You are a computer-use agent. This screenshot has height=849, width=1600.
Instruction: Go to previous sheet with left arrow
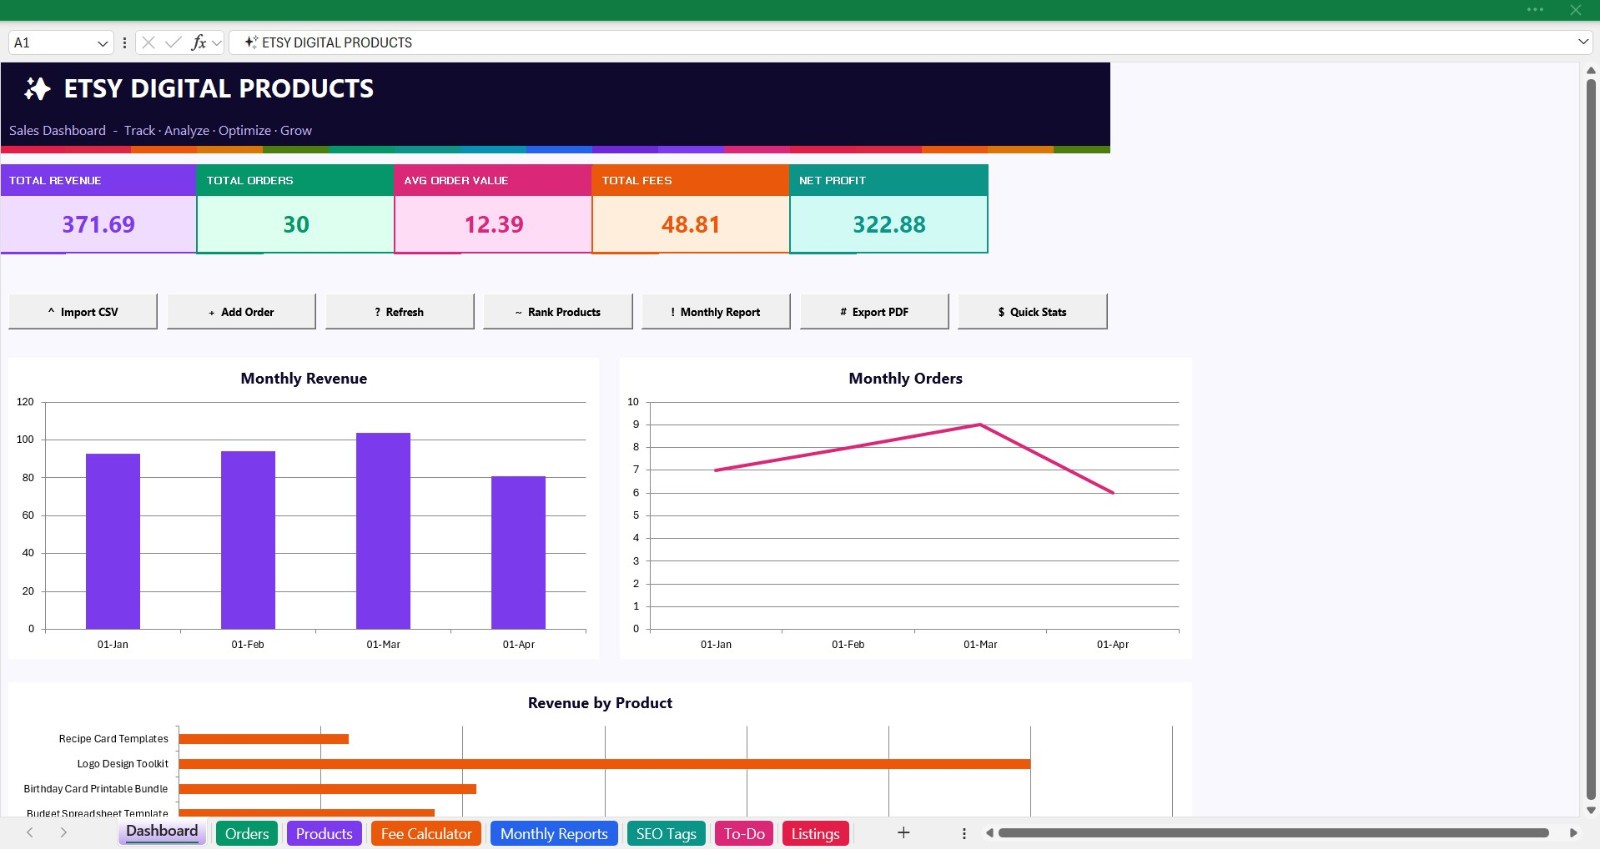point(30,833)
